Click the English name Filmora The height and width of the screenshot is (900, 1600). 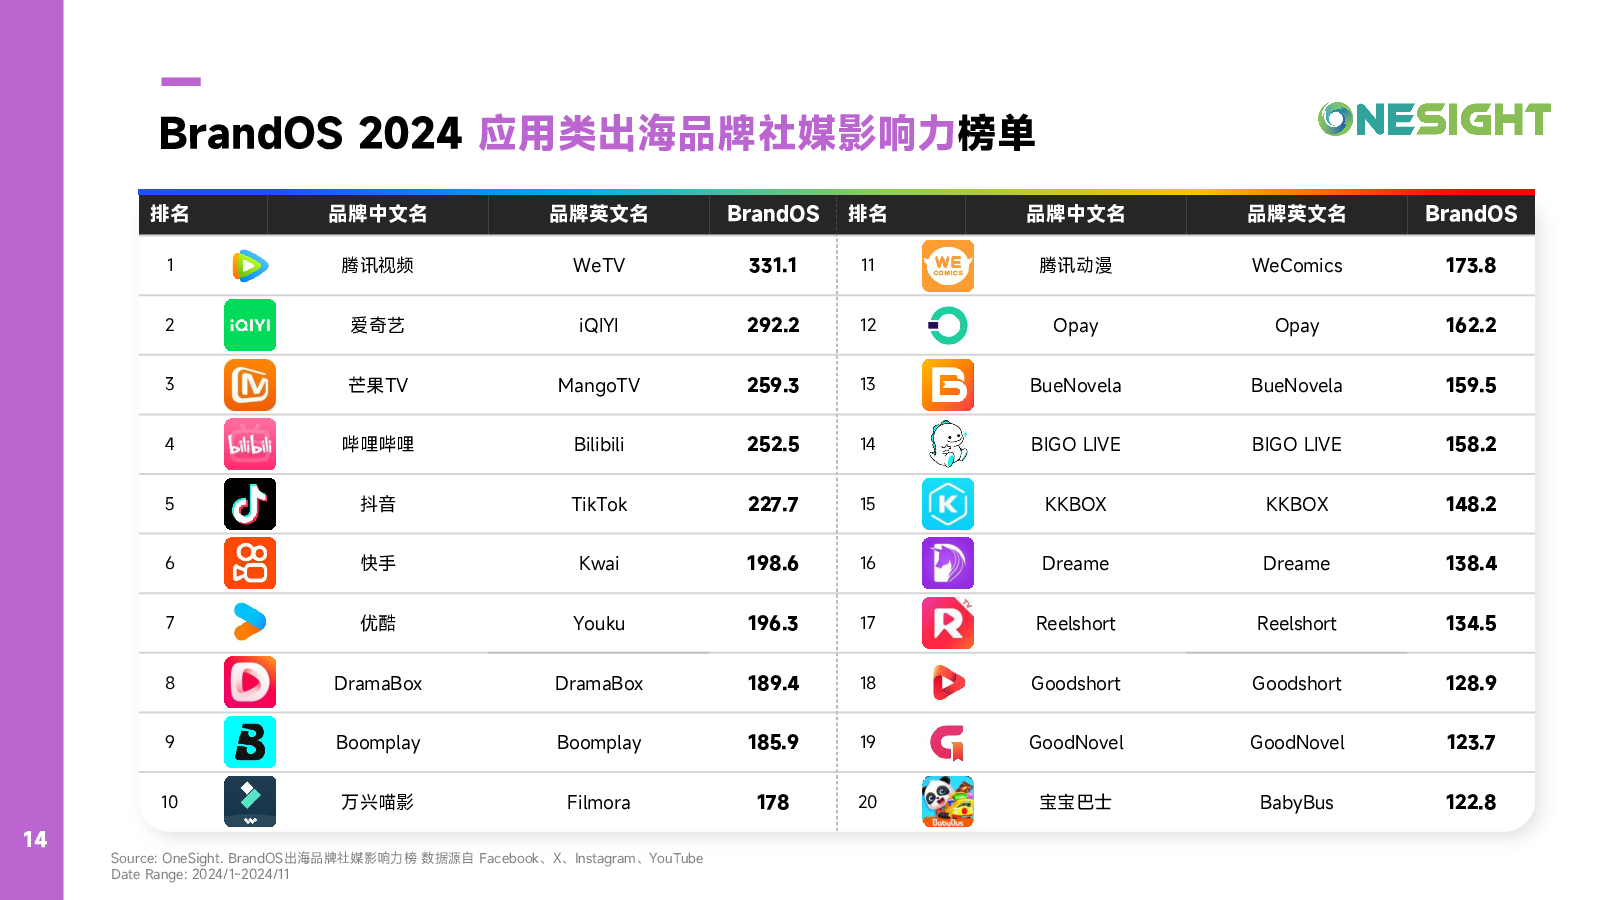599,802
